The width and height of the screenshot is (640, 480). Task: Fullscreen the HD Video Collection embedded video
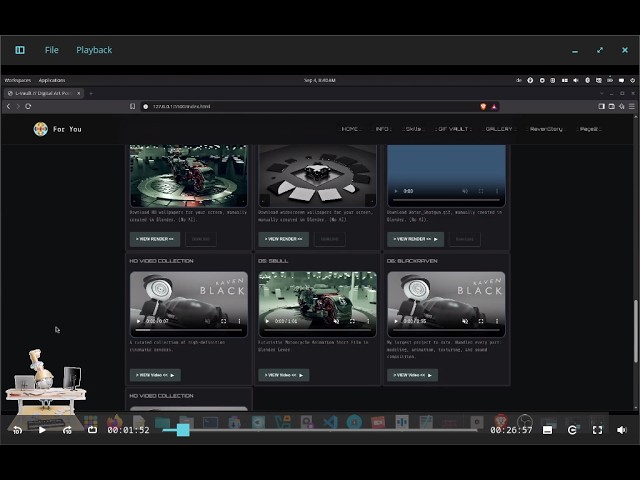223,321
